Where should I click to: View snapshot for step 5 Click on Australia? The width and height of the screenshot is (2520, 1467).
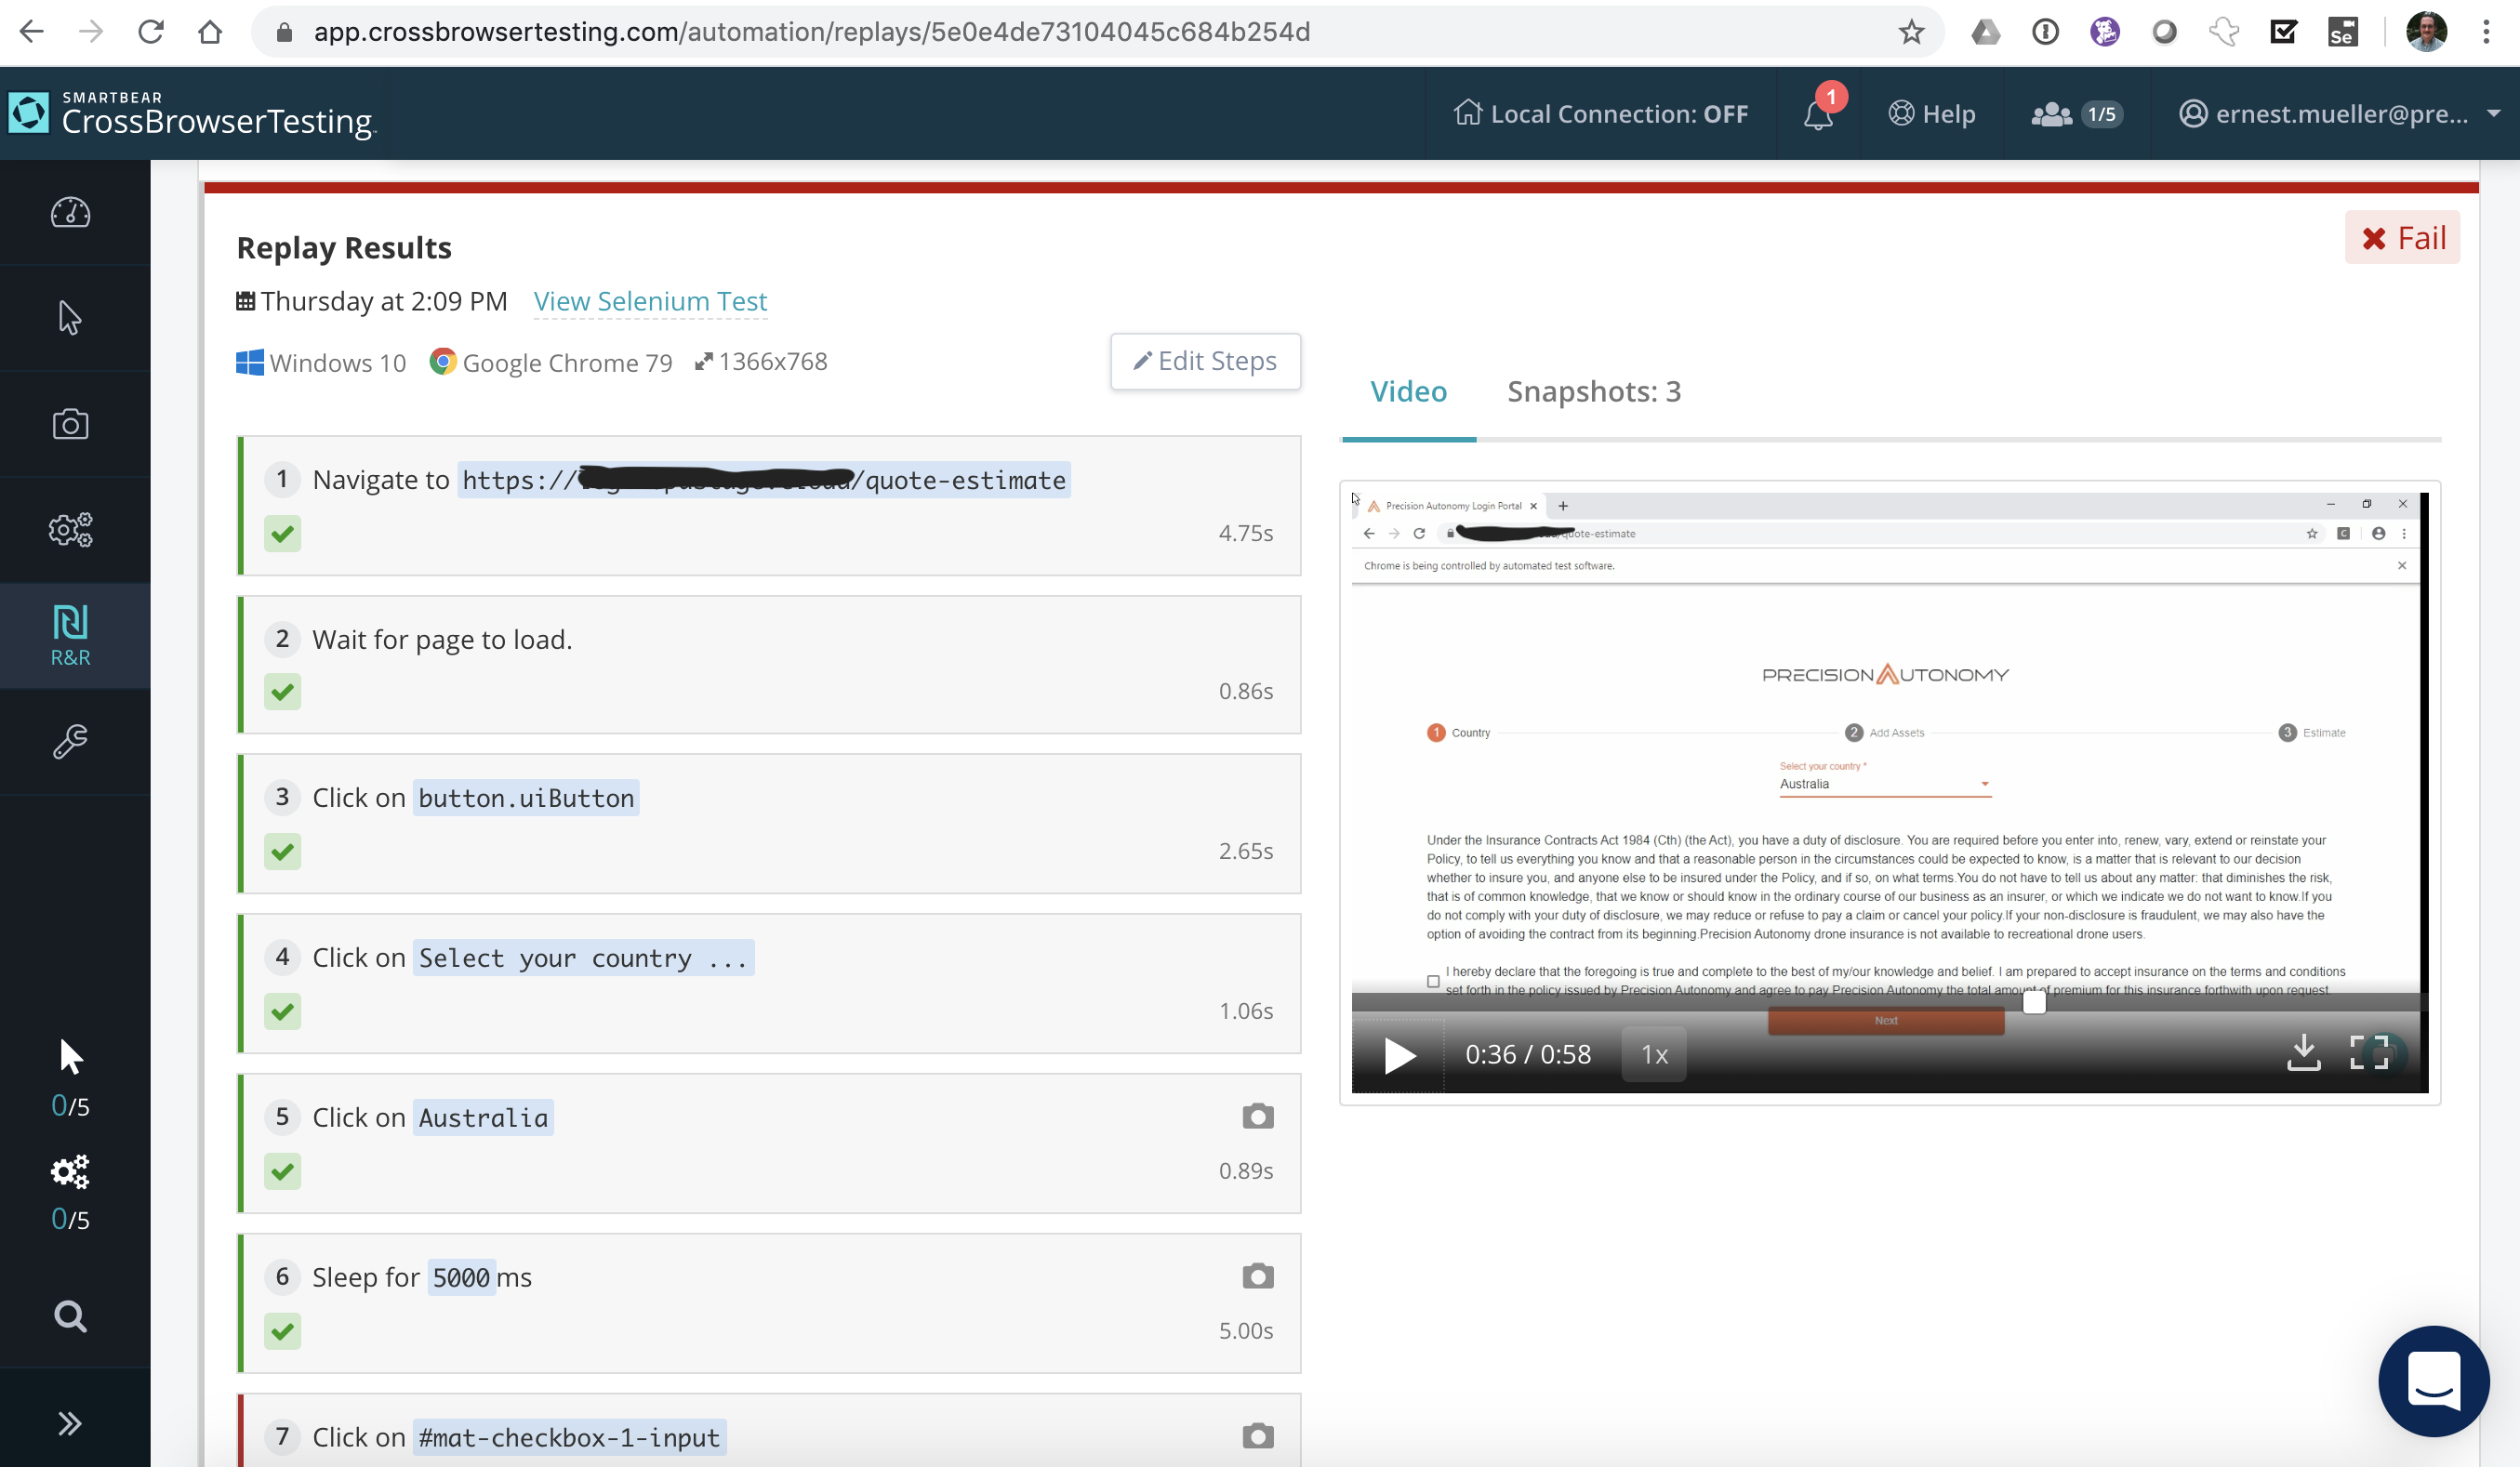coord(1257,1116)
